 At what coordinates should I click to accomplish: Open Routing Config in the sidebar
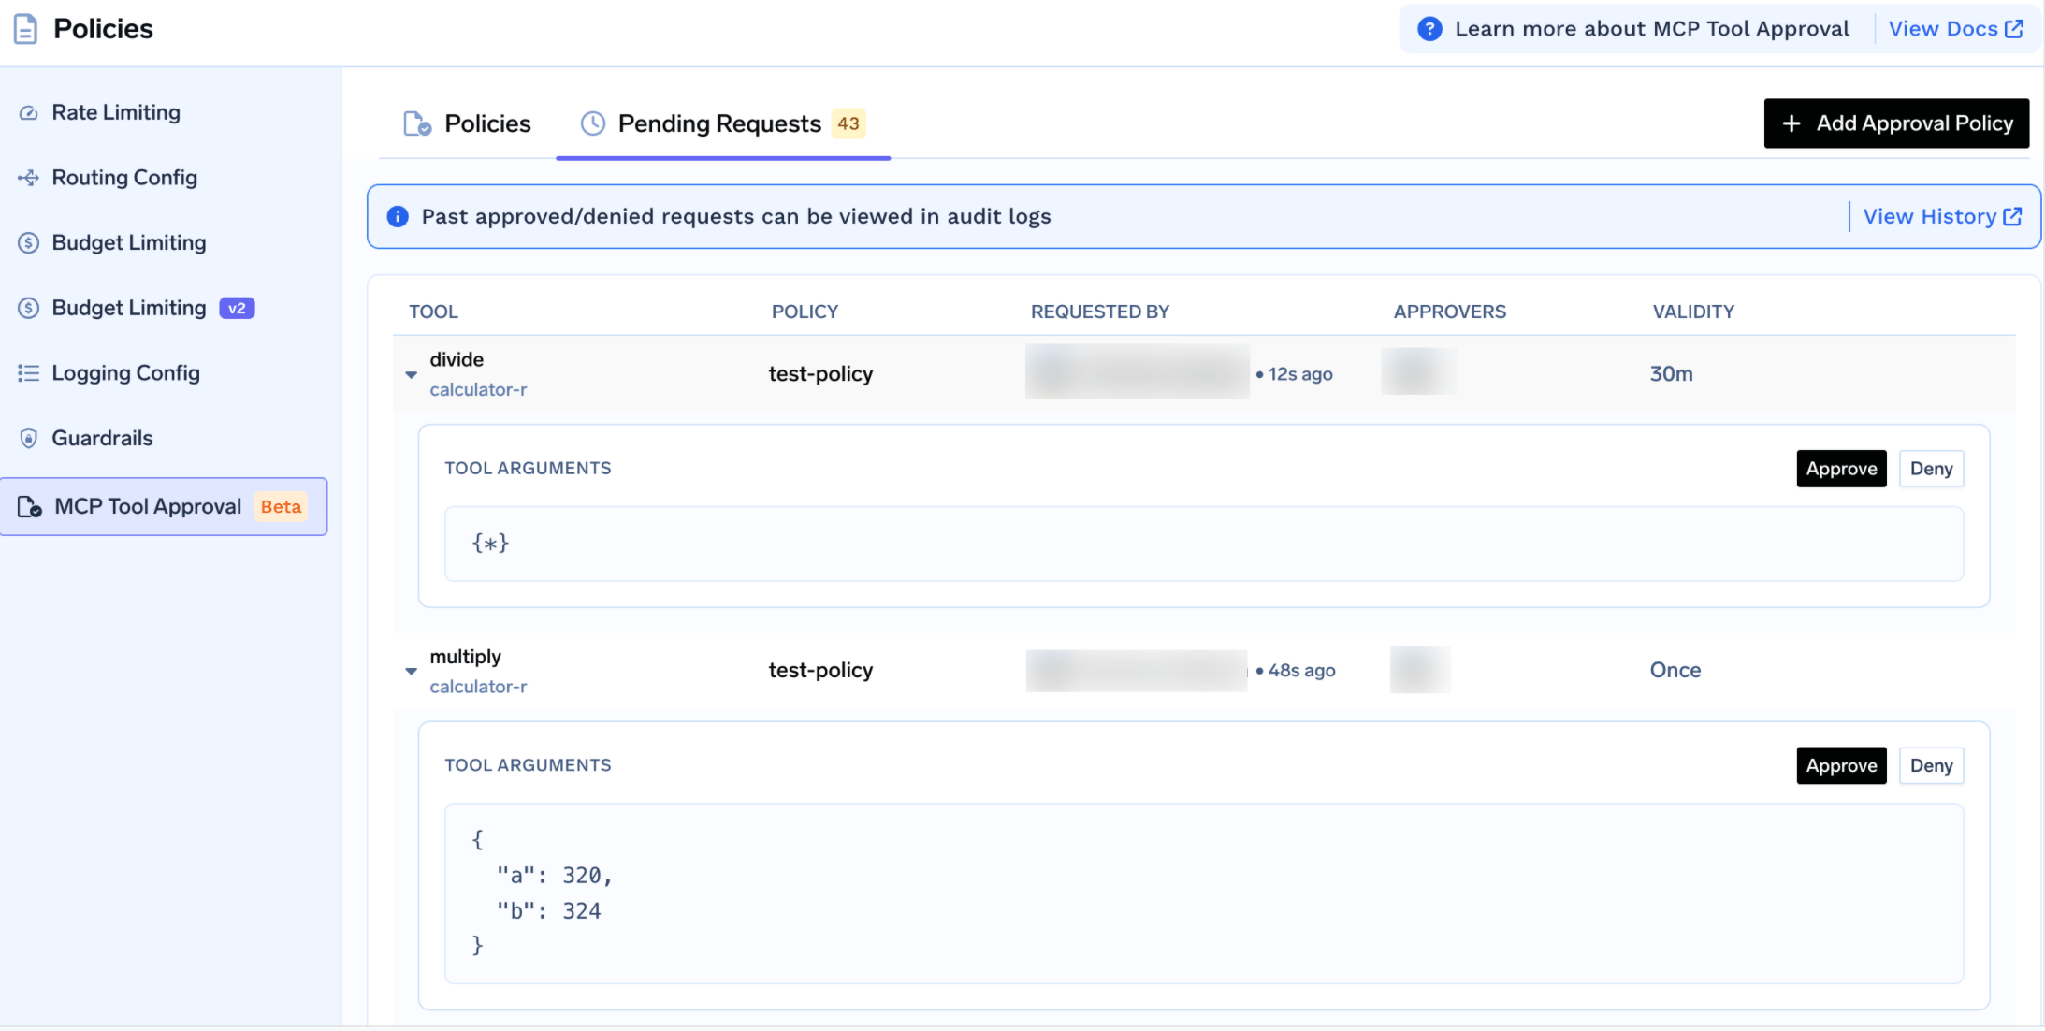click(124, 178)
